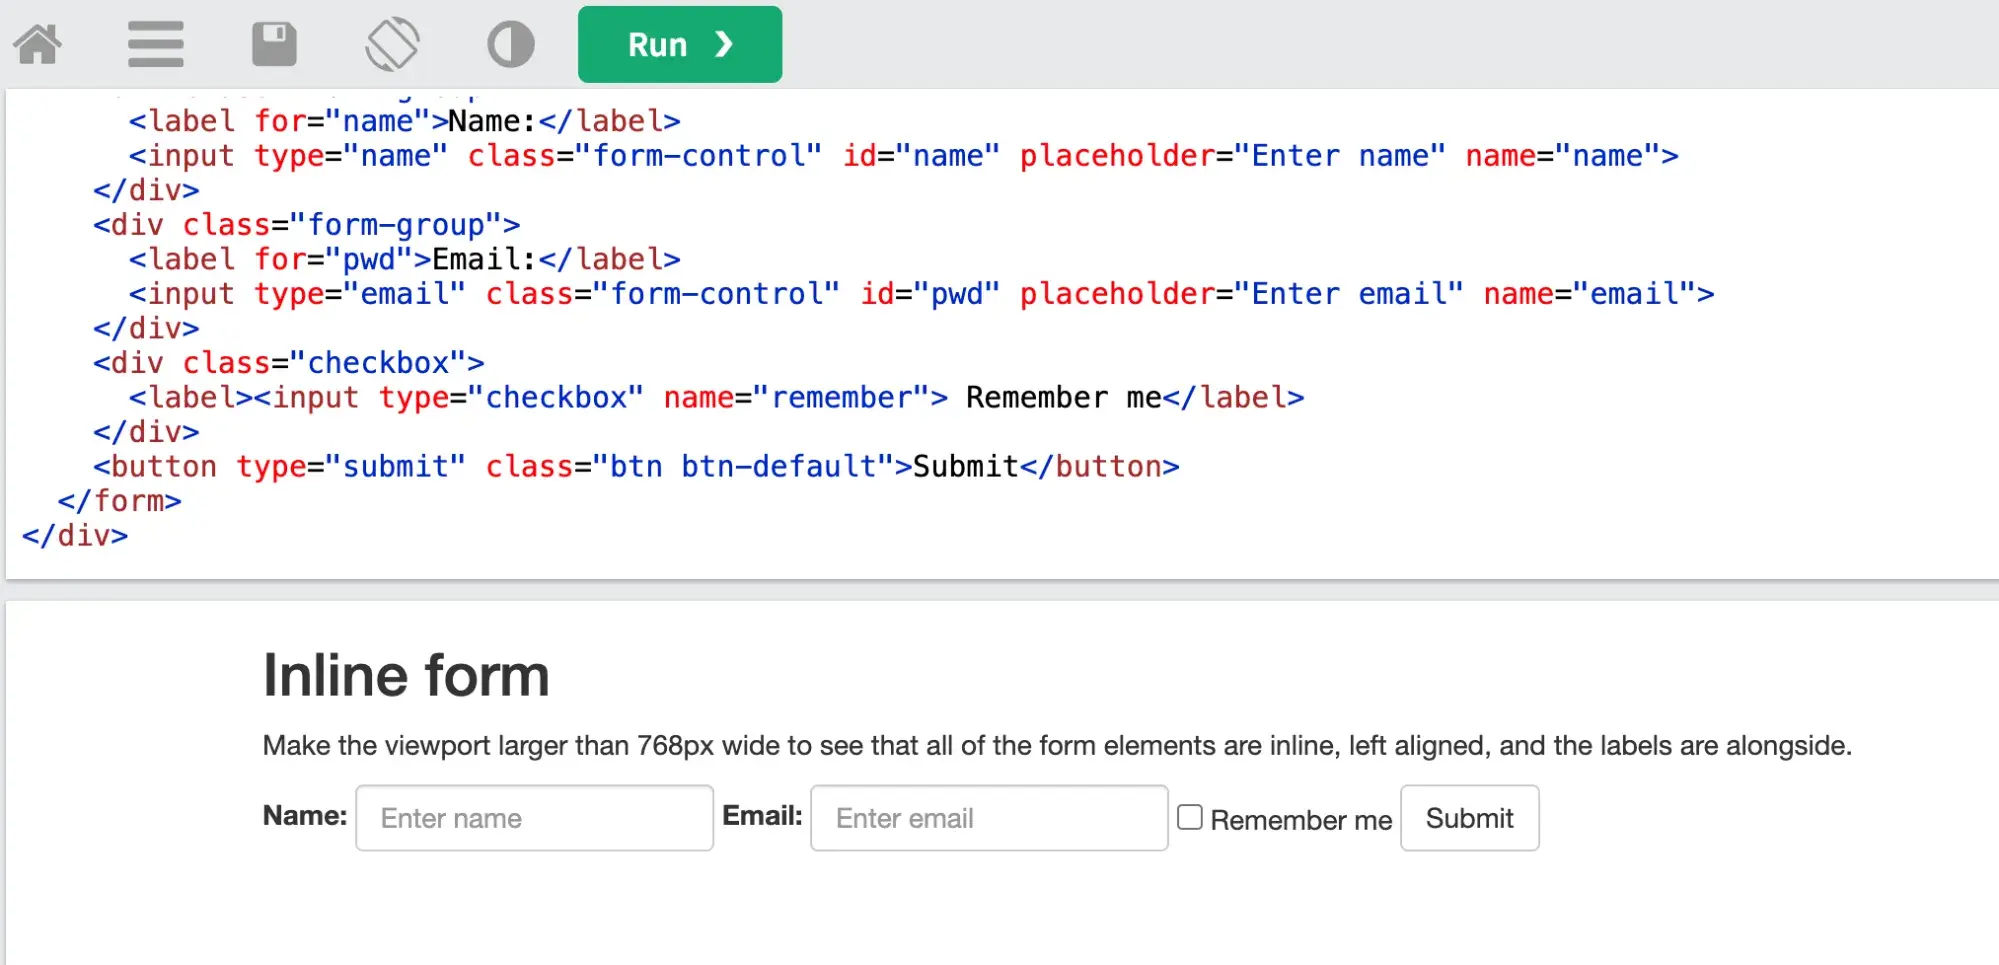Click the 'Name:' label in the preview

304,816
